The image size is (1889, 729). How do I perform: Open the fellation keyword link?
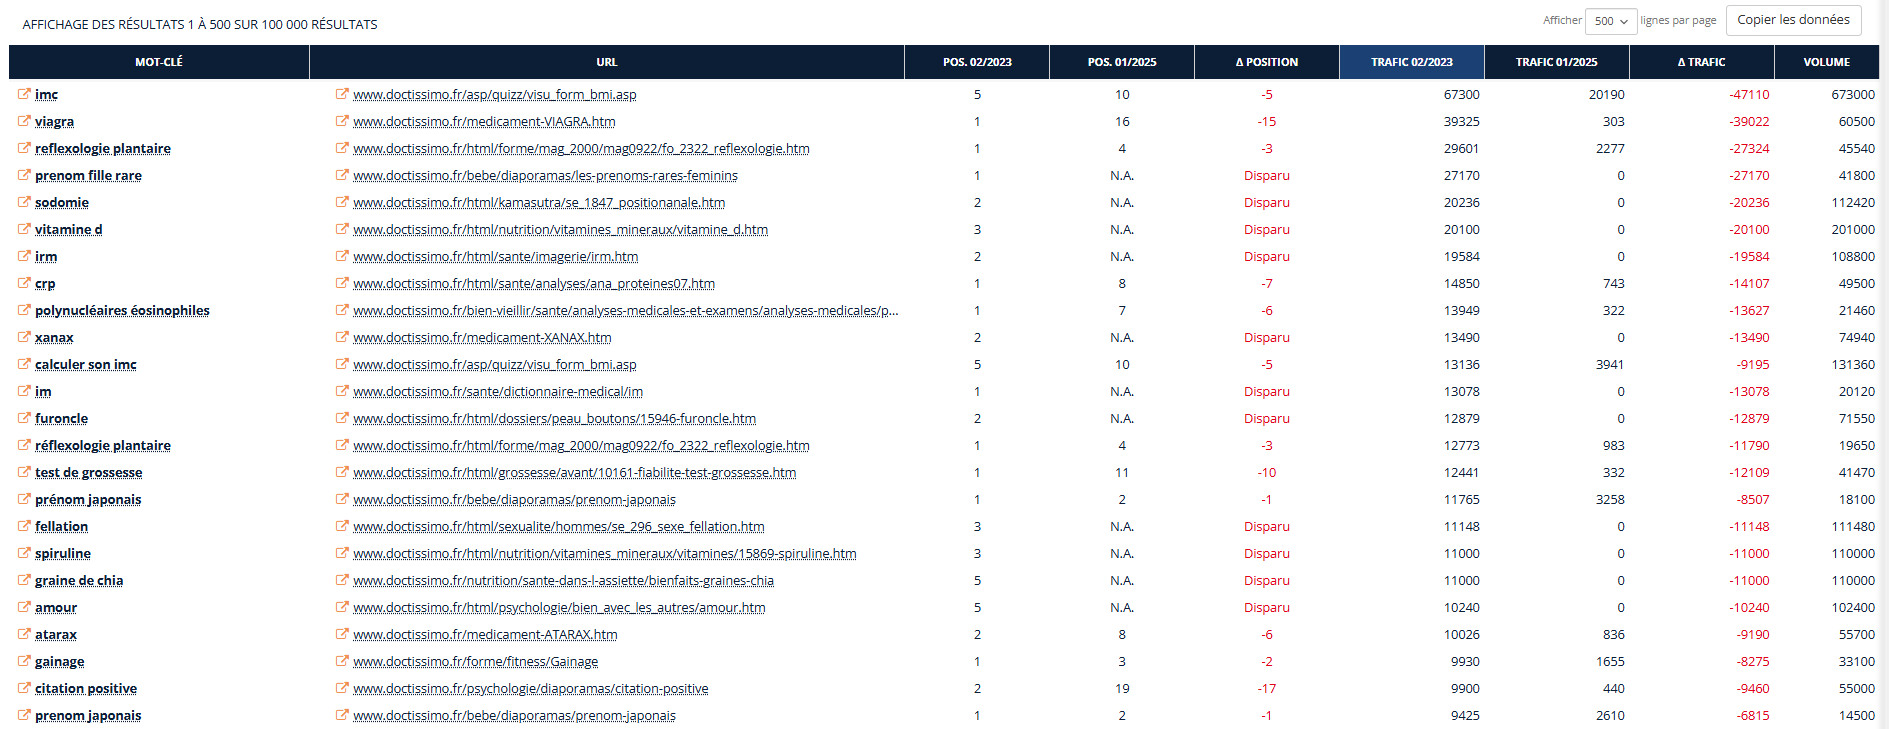pos(61,526)
